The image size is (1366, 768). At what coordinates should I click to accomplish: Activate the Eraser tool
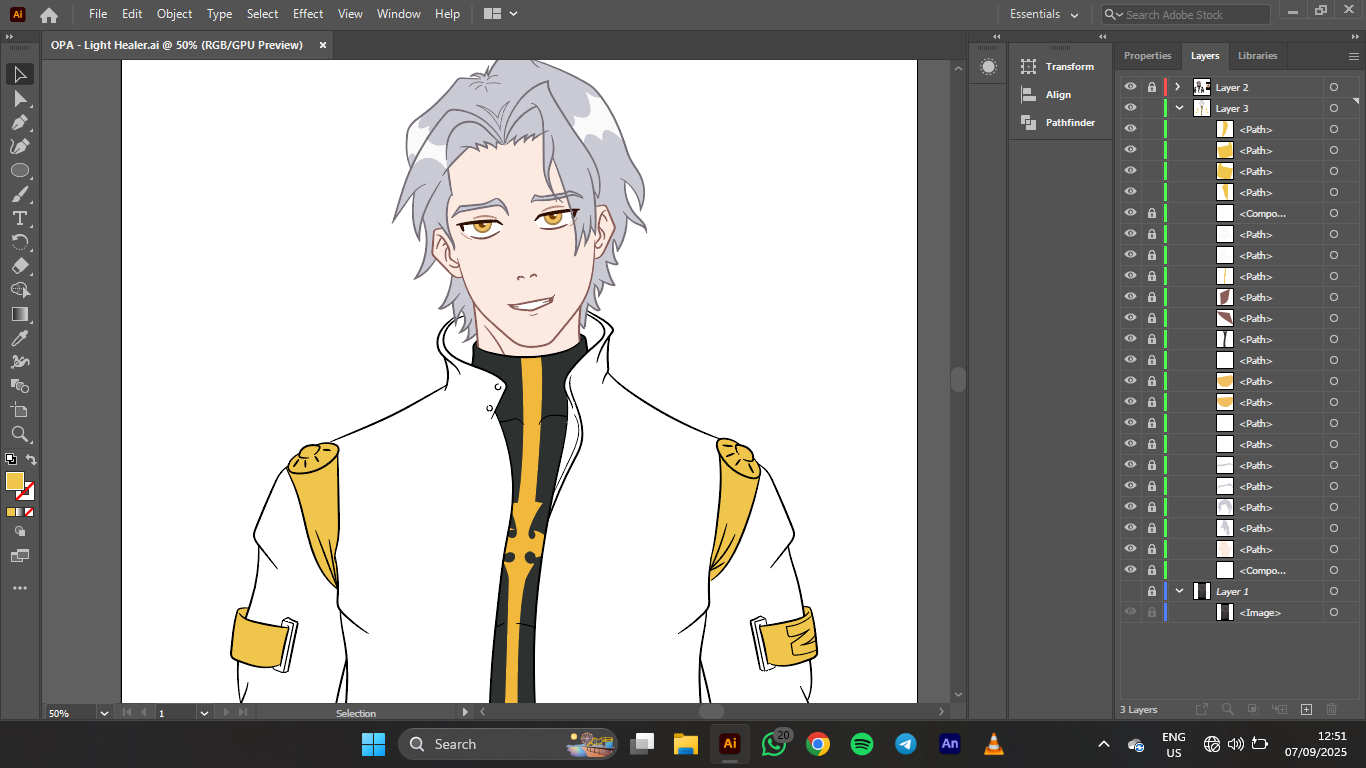coord(19,266)
